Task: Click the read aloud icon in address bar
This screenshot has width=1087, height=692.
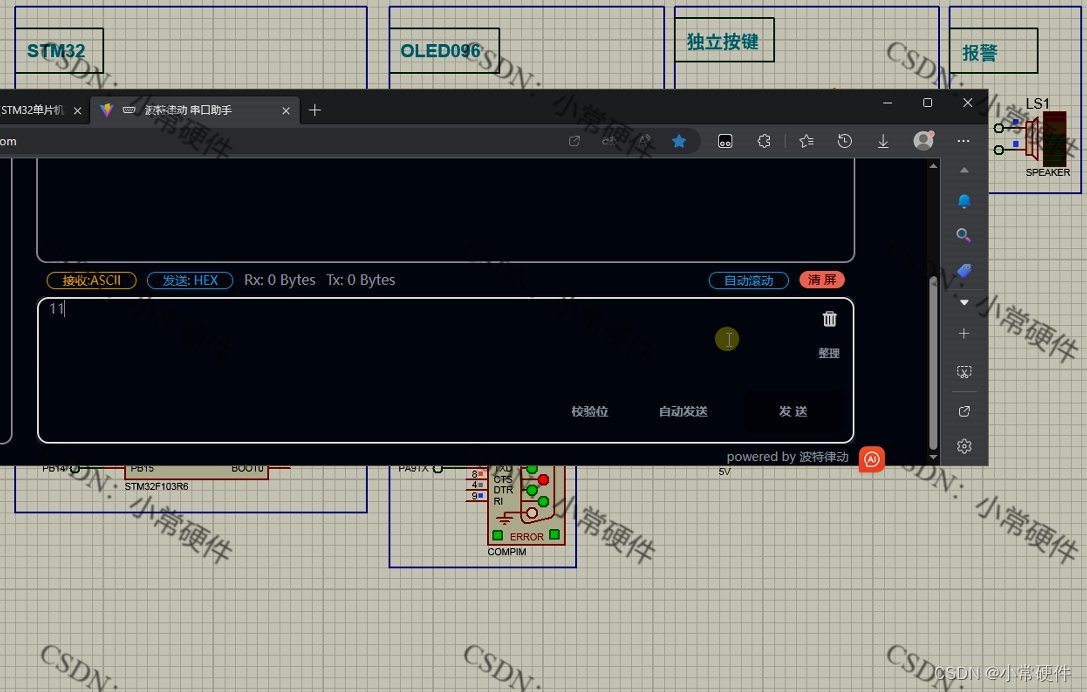Action: [644, 141]
